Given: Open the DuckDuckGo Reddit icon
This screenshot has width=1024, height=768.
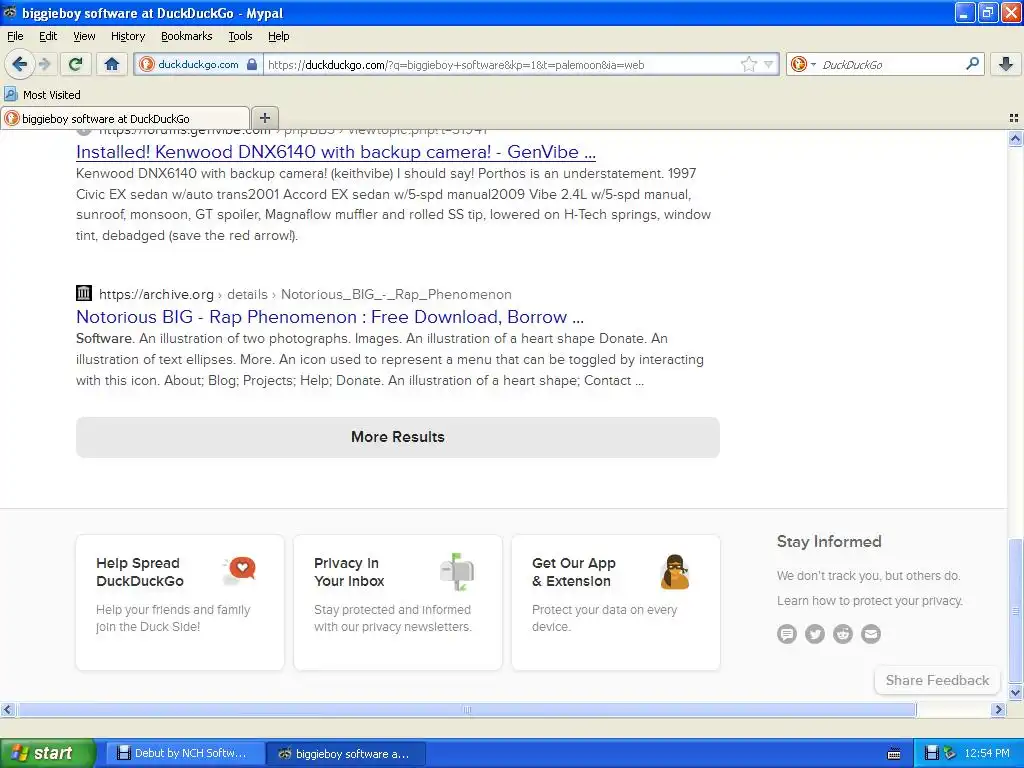Looking at the screenshot, I should [843, 633].
